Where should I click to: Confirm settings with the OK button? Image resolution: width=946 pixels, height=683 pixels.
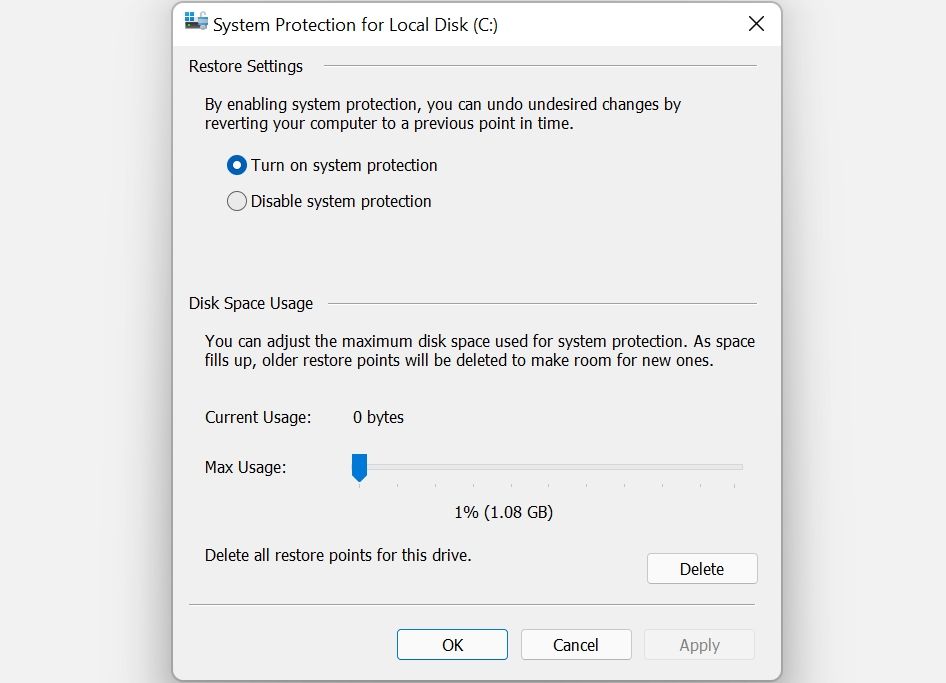point(452,644)
